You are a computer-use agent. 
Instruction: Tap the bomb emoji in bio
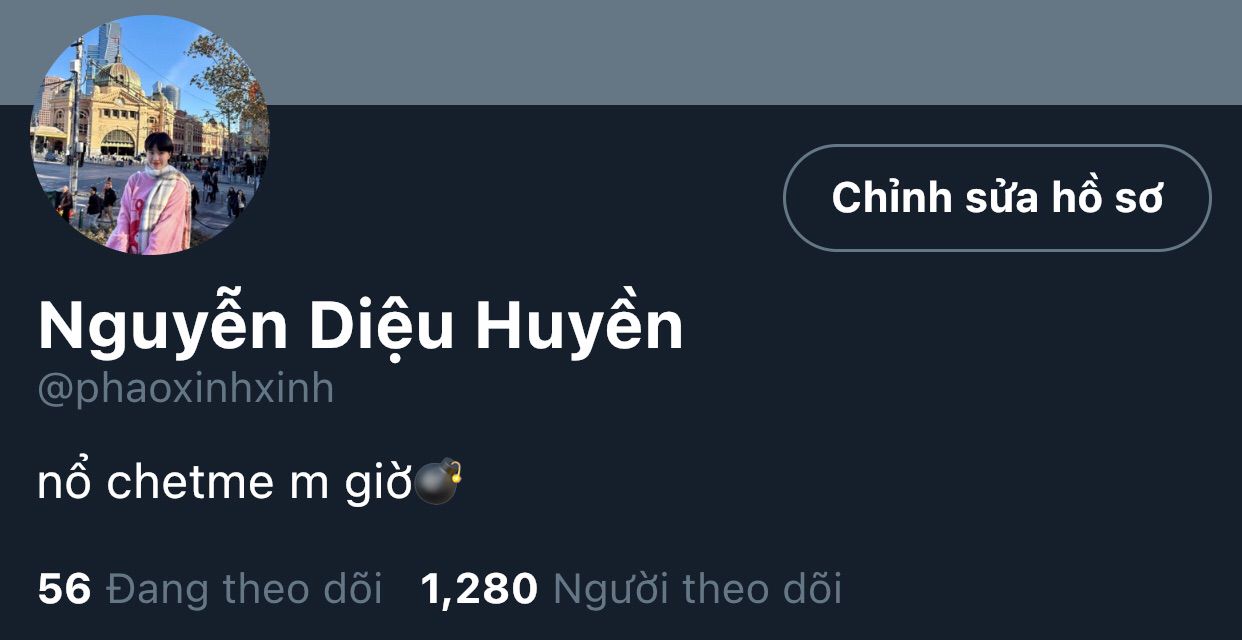tap(438, 481)
